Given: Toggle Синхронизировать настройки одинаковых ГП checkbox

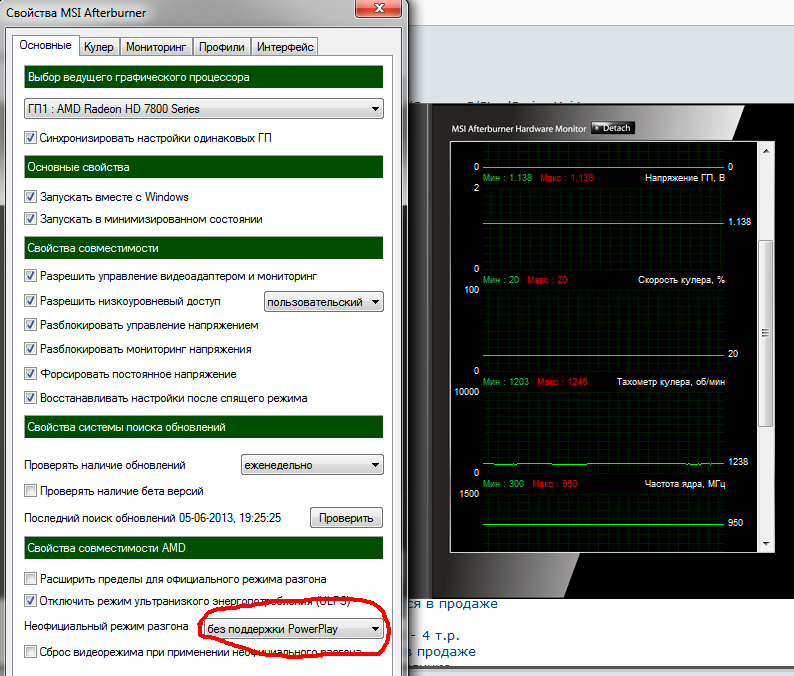Looking at the screenshot, I should coord(30,138).
